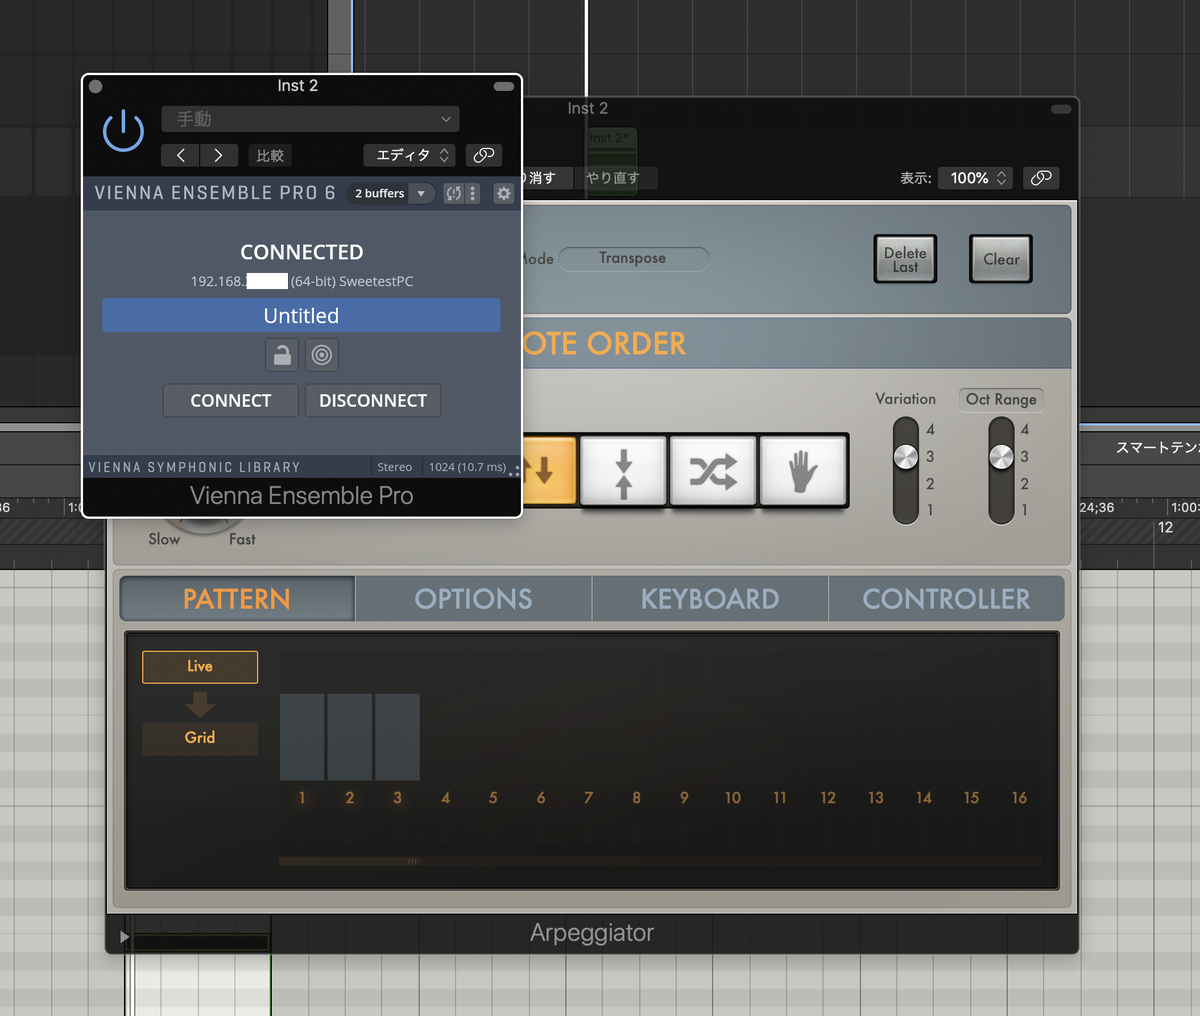The height and width of the screenshot is (1016, 1200).
Task: Click the Clear button
Action: [x=1001, y=259]
